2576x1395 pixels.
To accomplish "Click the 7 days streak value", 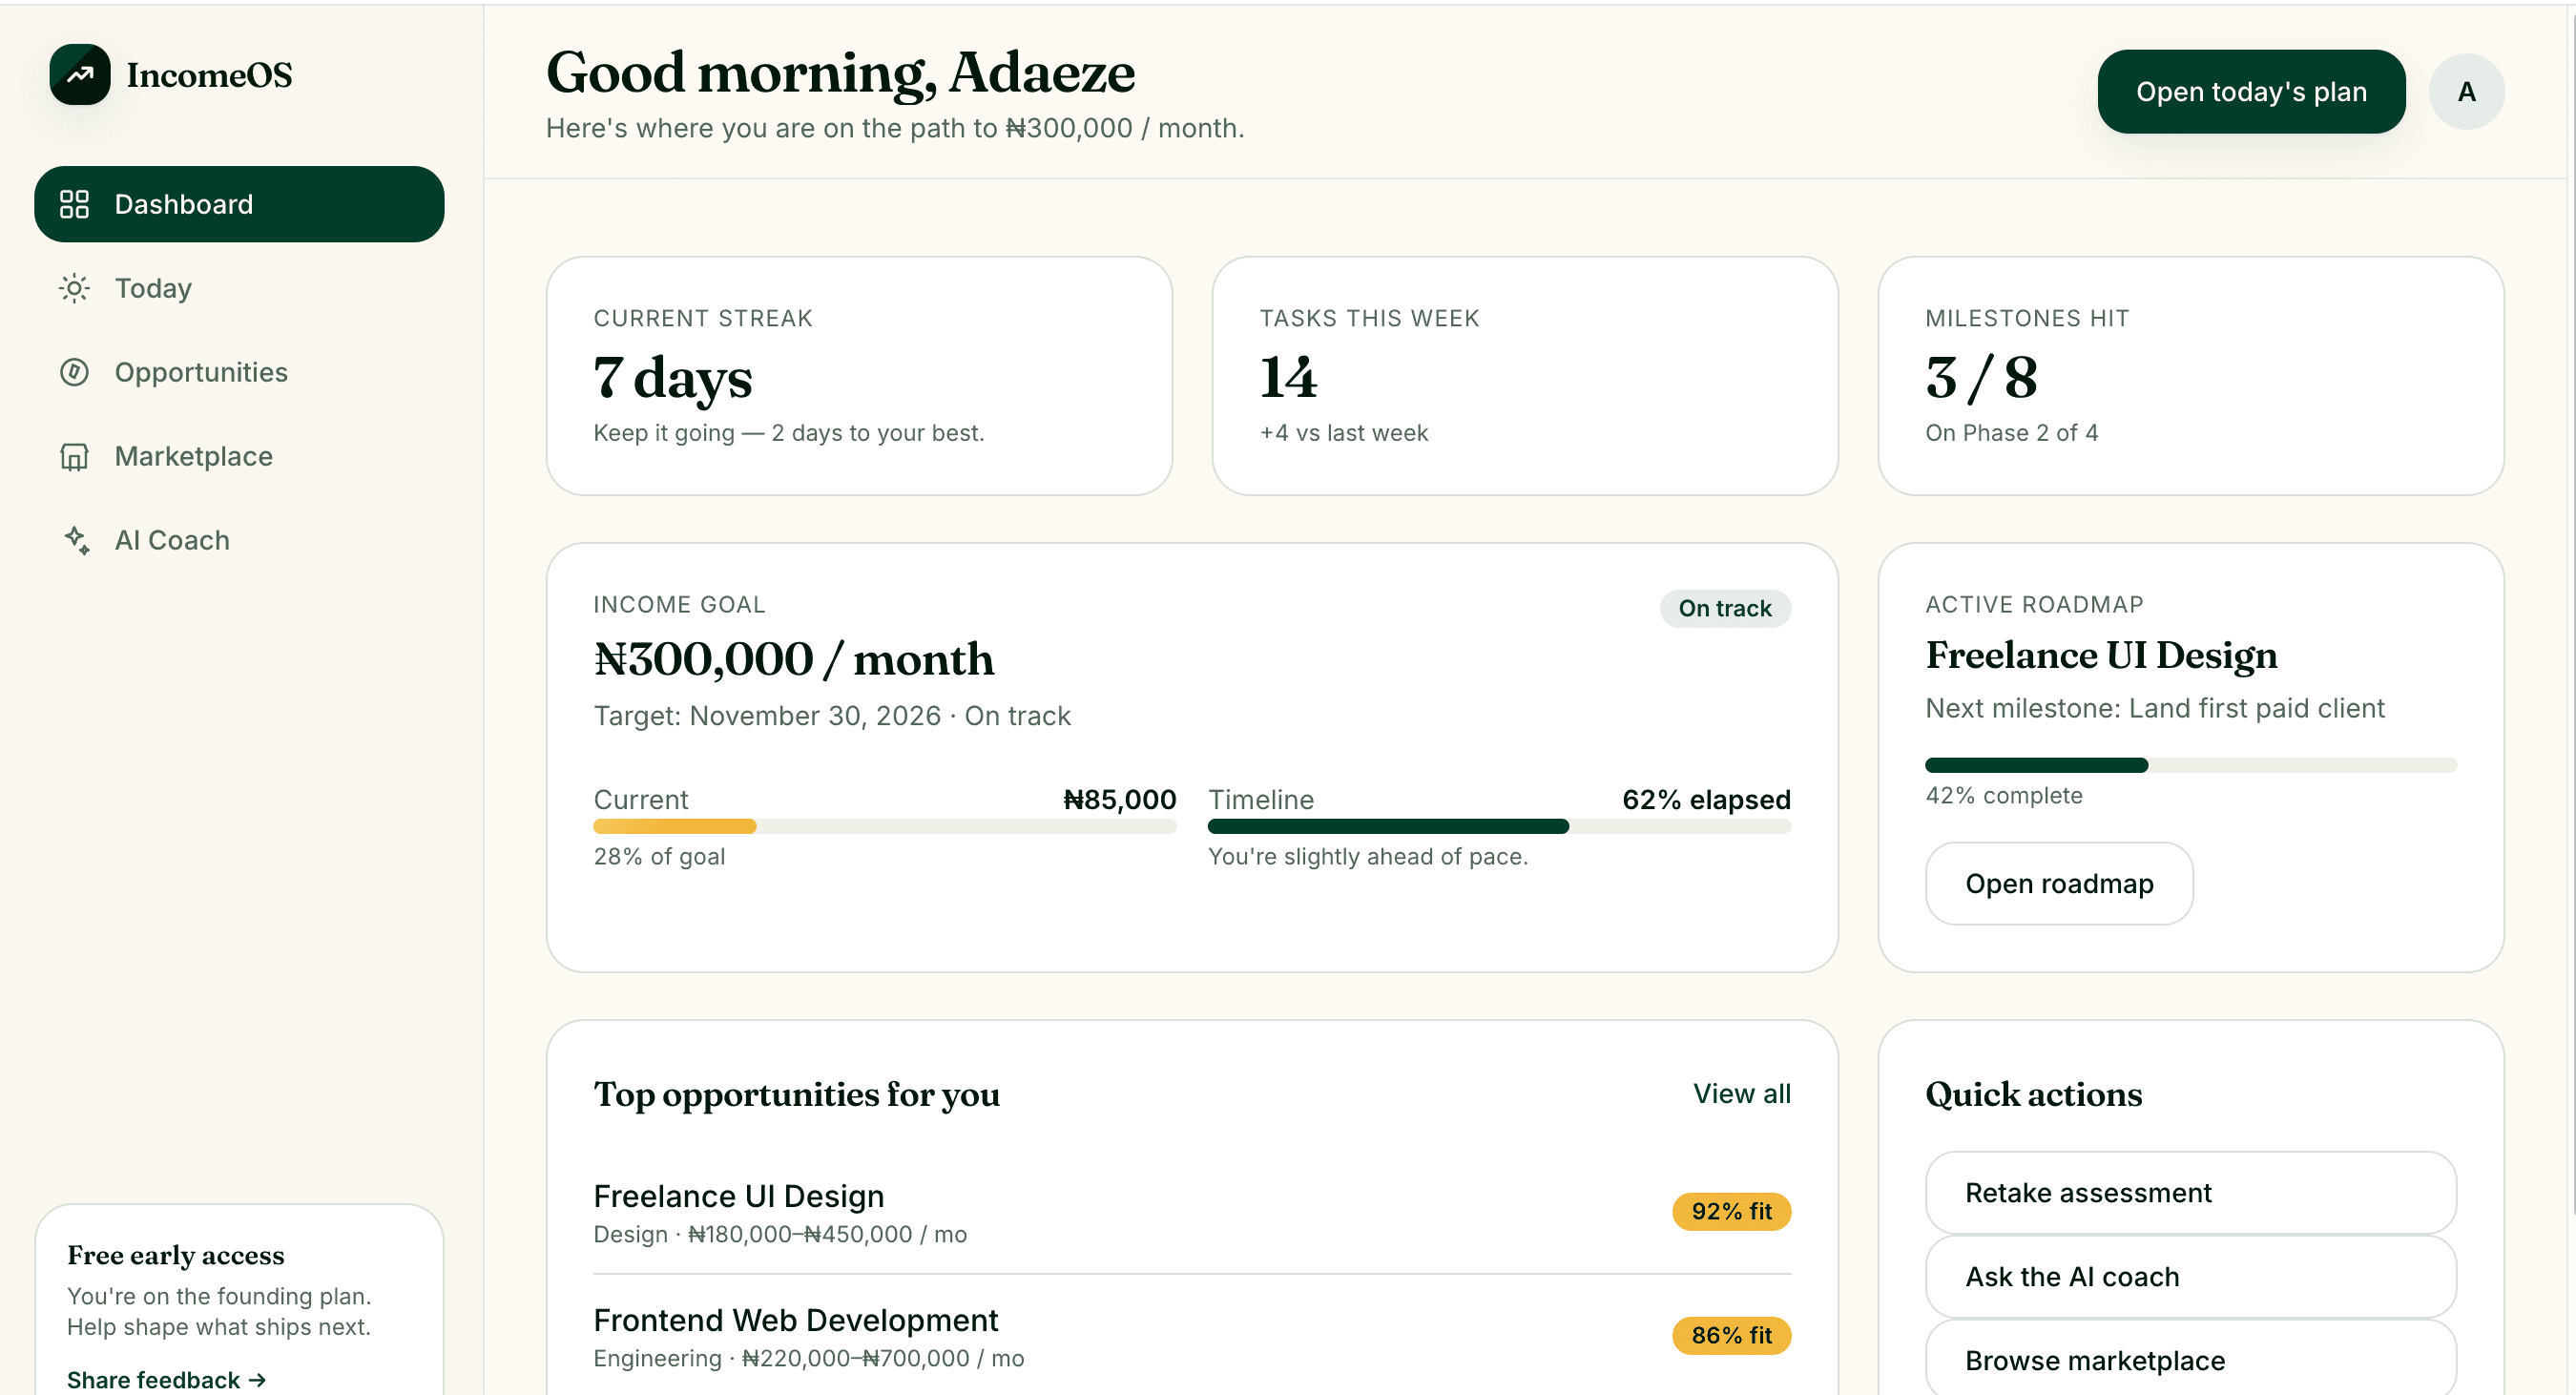I will click(x=672, y=379).
